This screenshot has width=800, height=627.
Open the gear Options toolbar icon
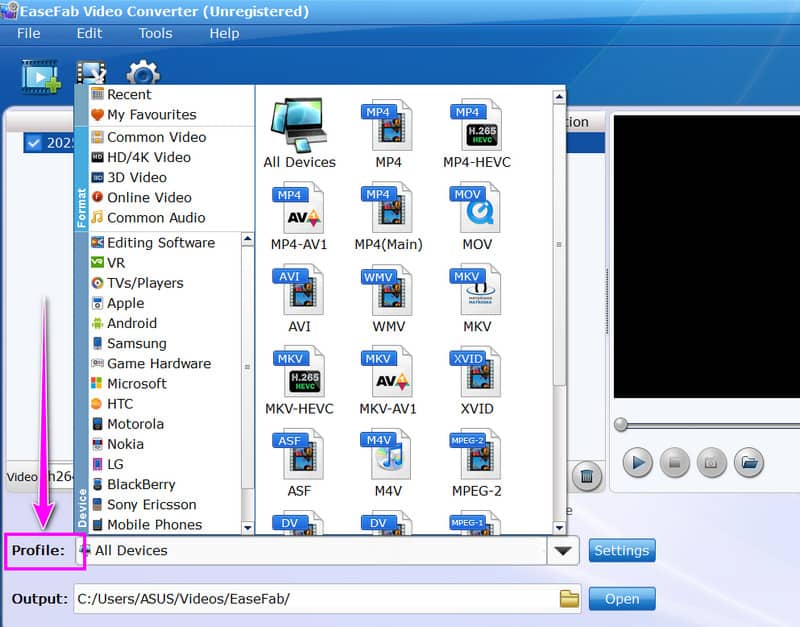click(x=143, y=72)
